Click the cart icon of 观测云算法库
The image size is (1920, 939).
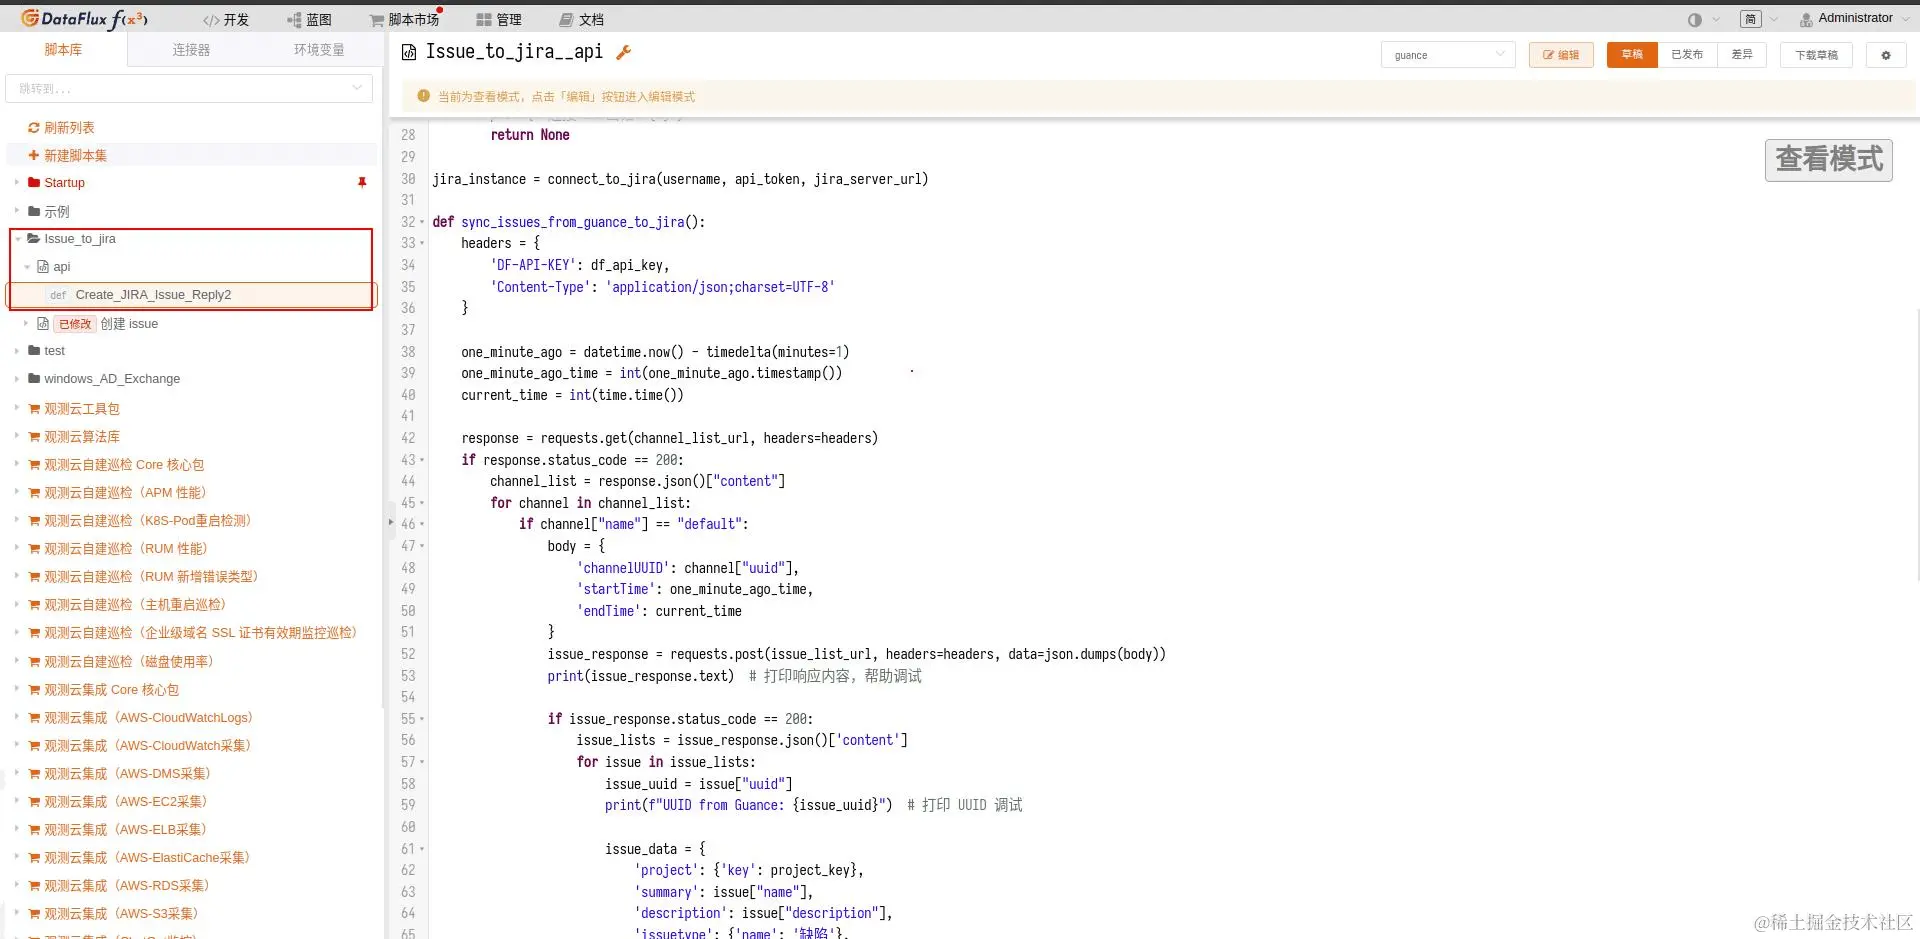[34, 437]
